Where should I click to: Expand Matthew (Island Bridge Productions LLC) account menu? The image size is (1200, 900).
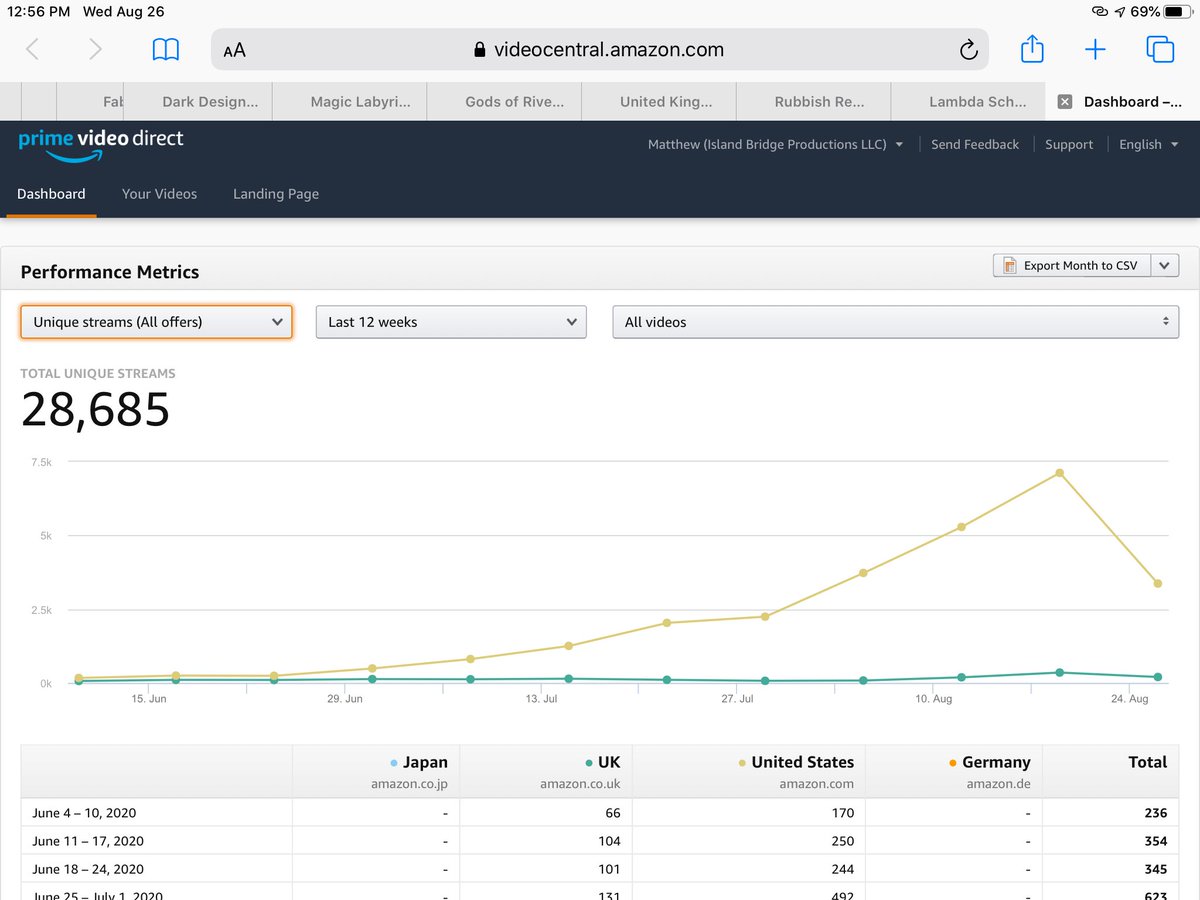pos(775,144)
